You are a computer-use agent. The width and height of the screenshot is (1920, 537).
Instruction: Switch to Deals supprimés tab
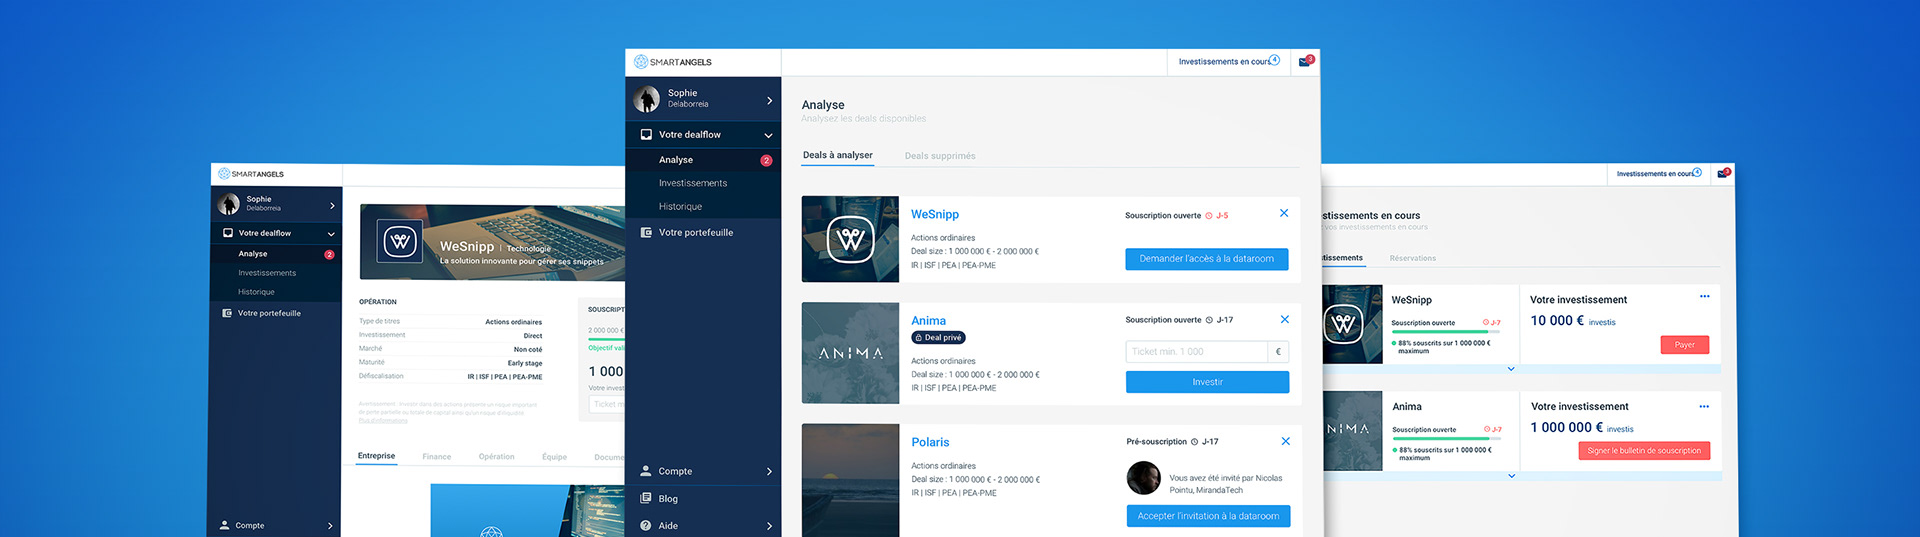coord(940,156)
